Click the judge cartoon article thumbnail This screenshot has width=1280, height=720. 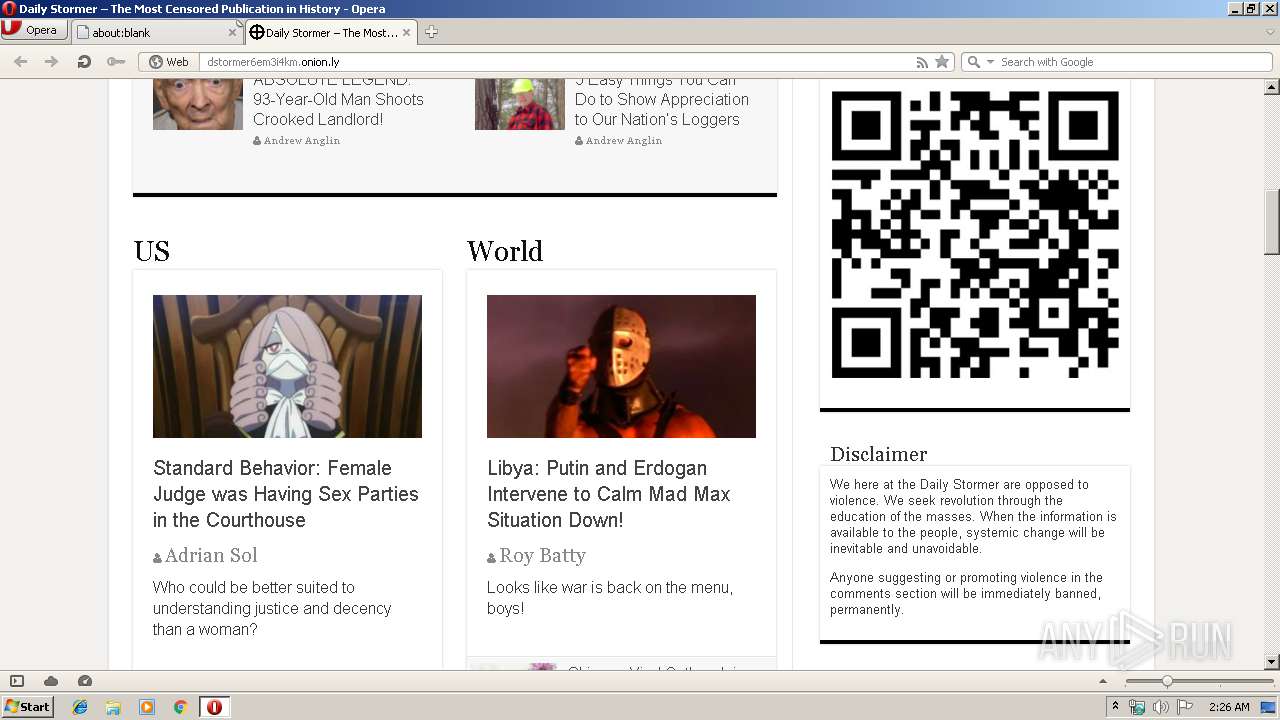(x=287, y=366)
